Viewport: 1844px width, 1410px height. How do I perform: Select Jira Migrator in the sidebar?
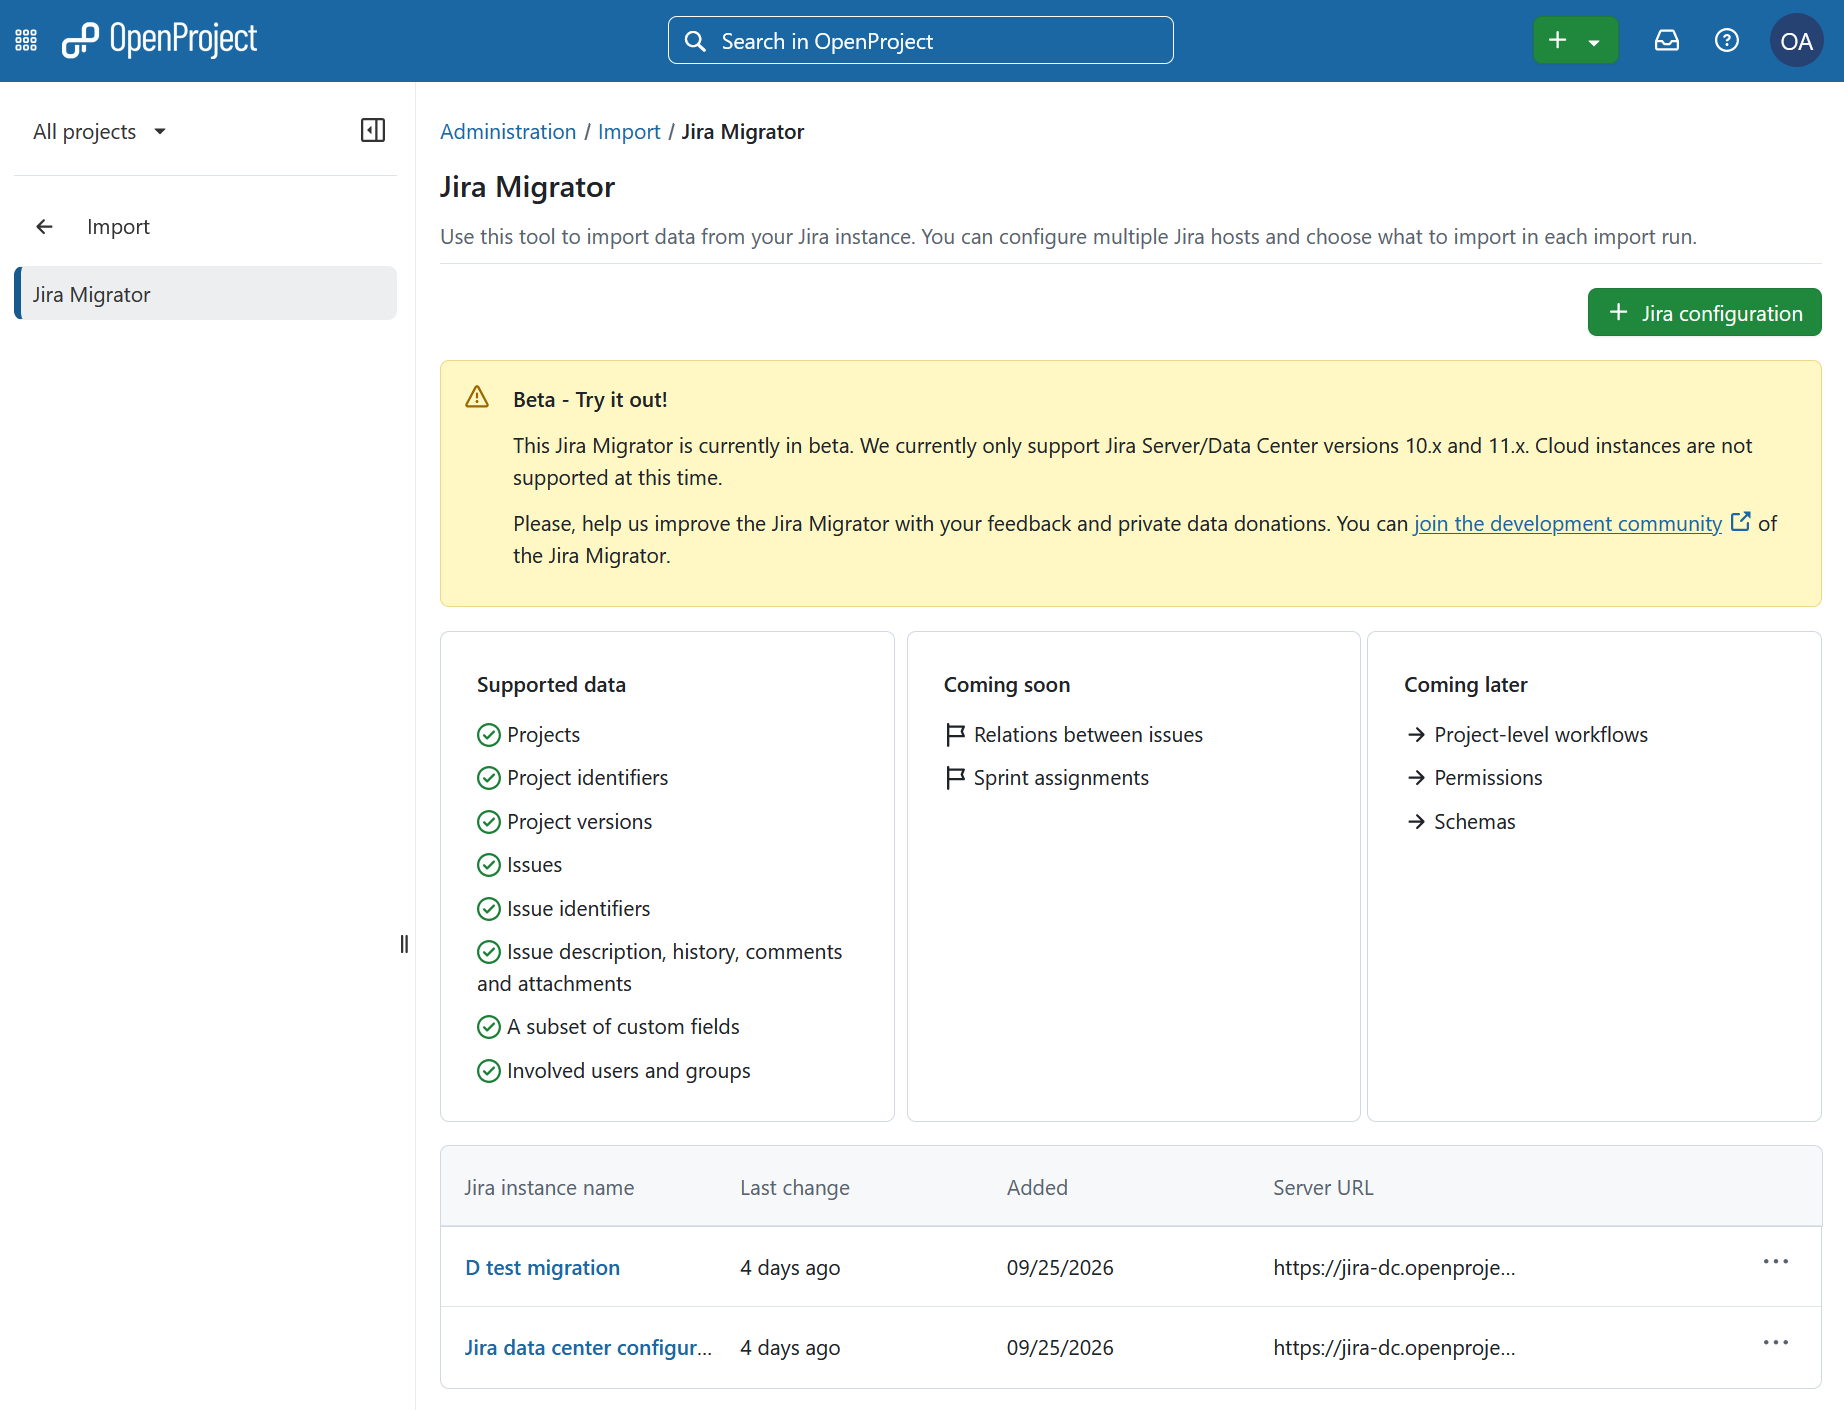(206, 294)
